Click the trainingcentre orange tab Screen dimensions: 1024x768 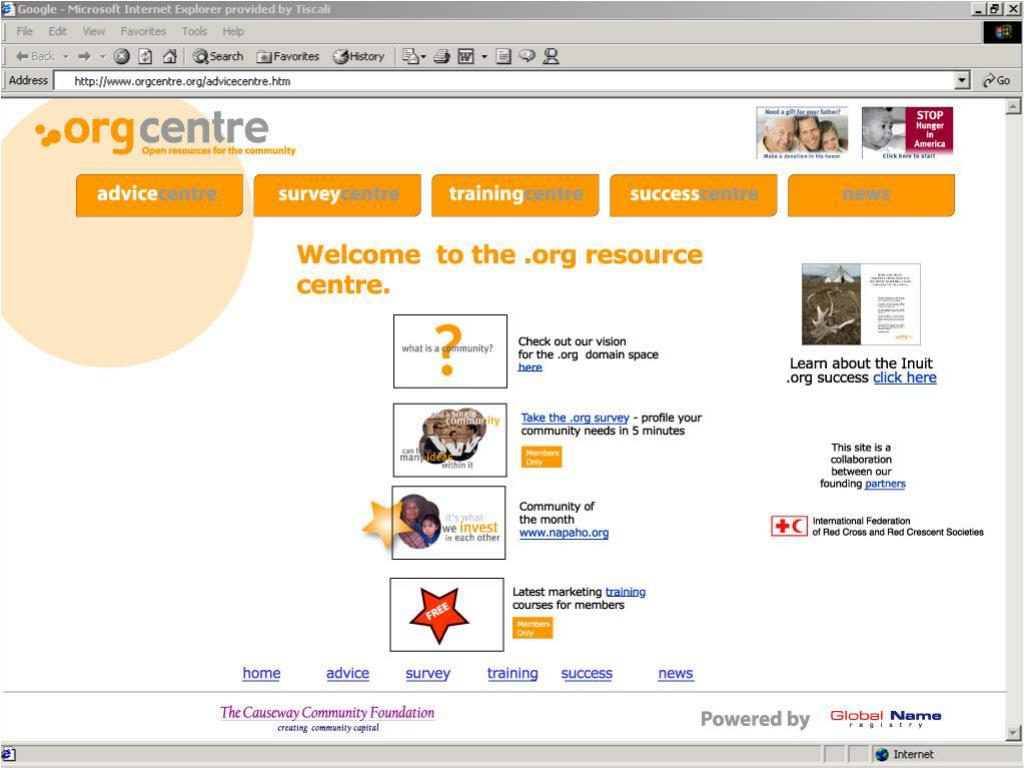(515, 195)
